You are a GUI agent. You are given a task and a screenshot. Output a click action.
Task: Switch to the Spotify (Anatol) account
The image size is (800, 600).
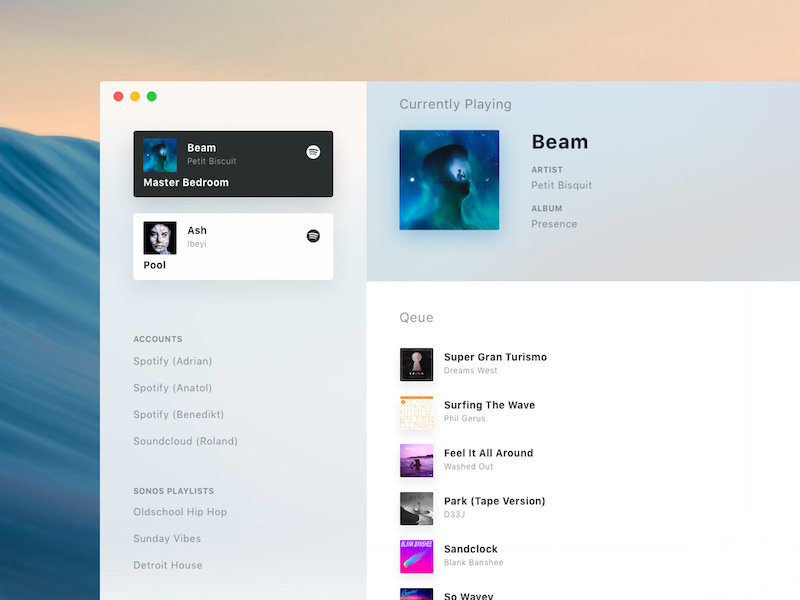coord(172,388)
